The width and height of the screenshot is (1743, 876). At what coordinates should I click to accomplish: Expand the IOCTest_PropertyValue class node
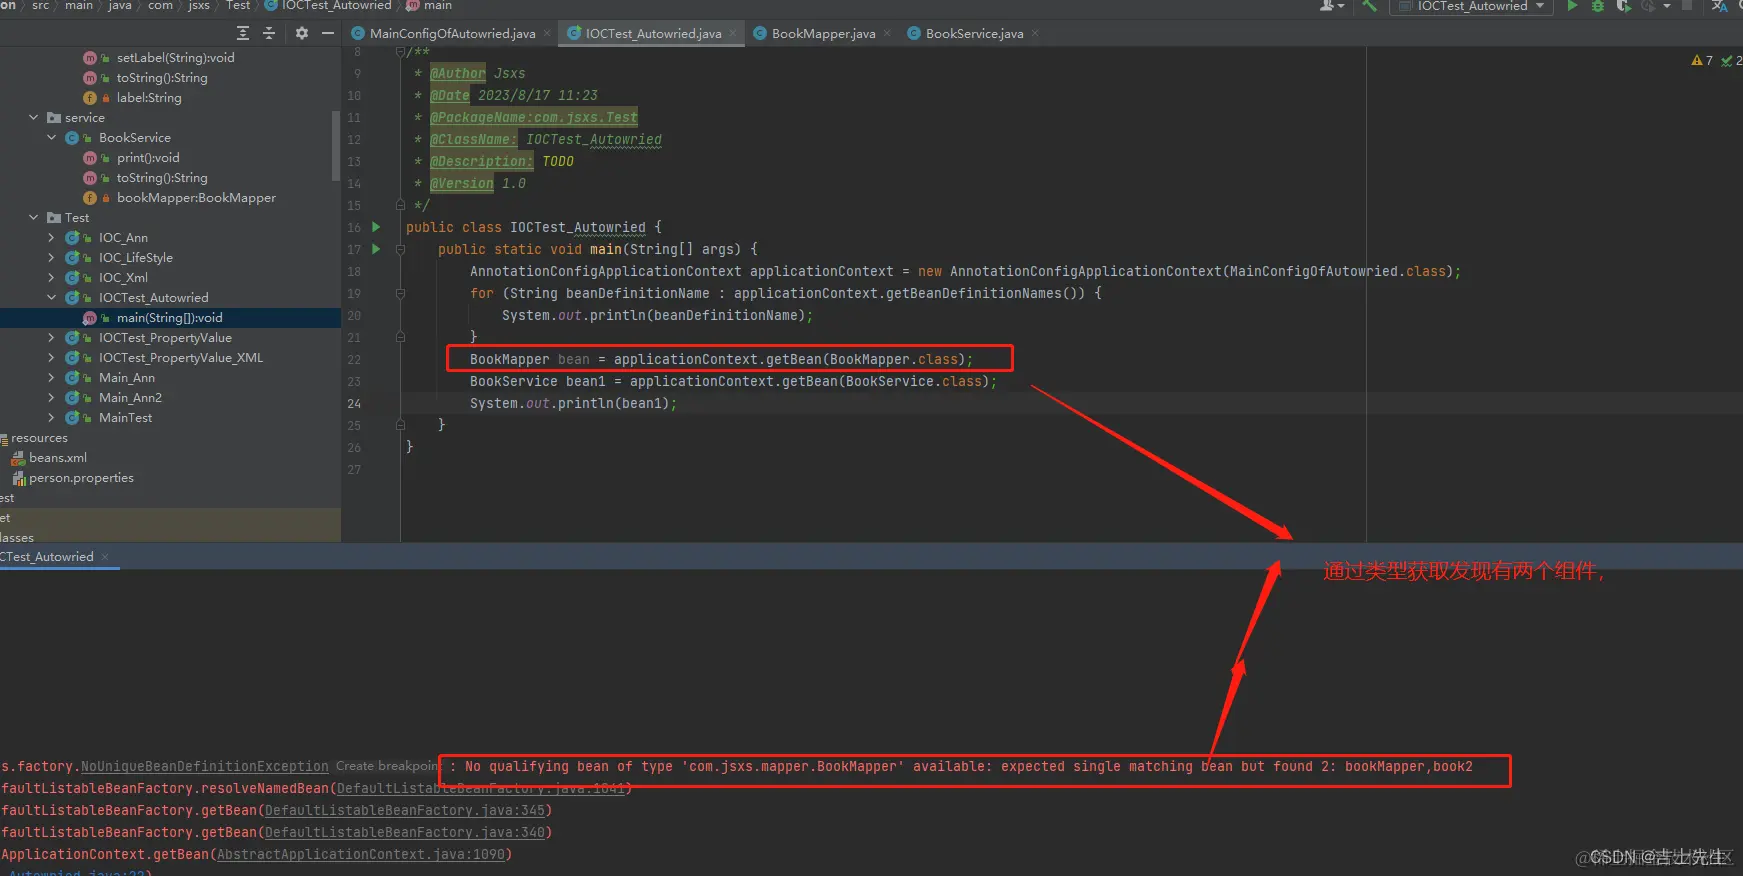pyautogui.click(x=51, y=337)
